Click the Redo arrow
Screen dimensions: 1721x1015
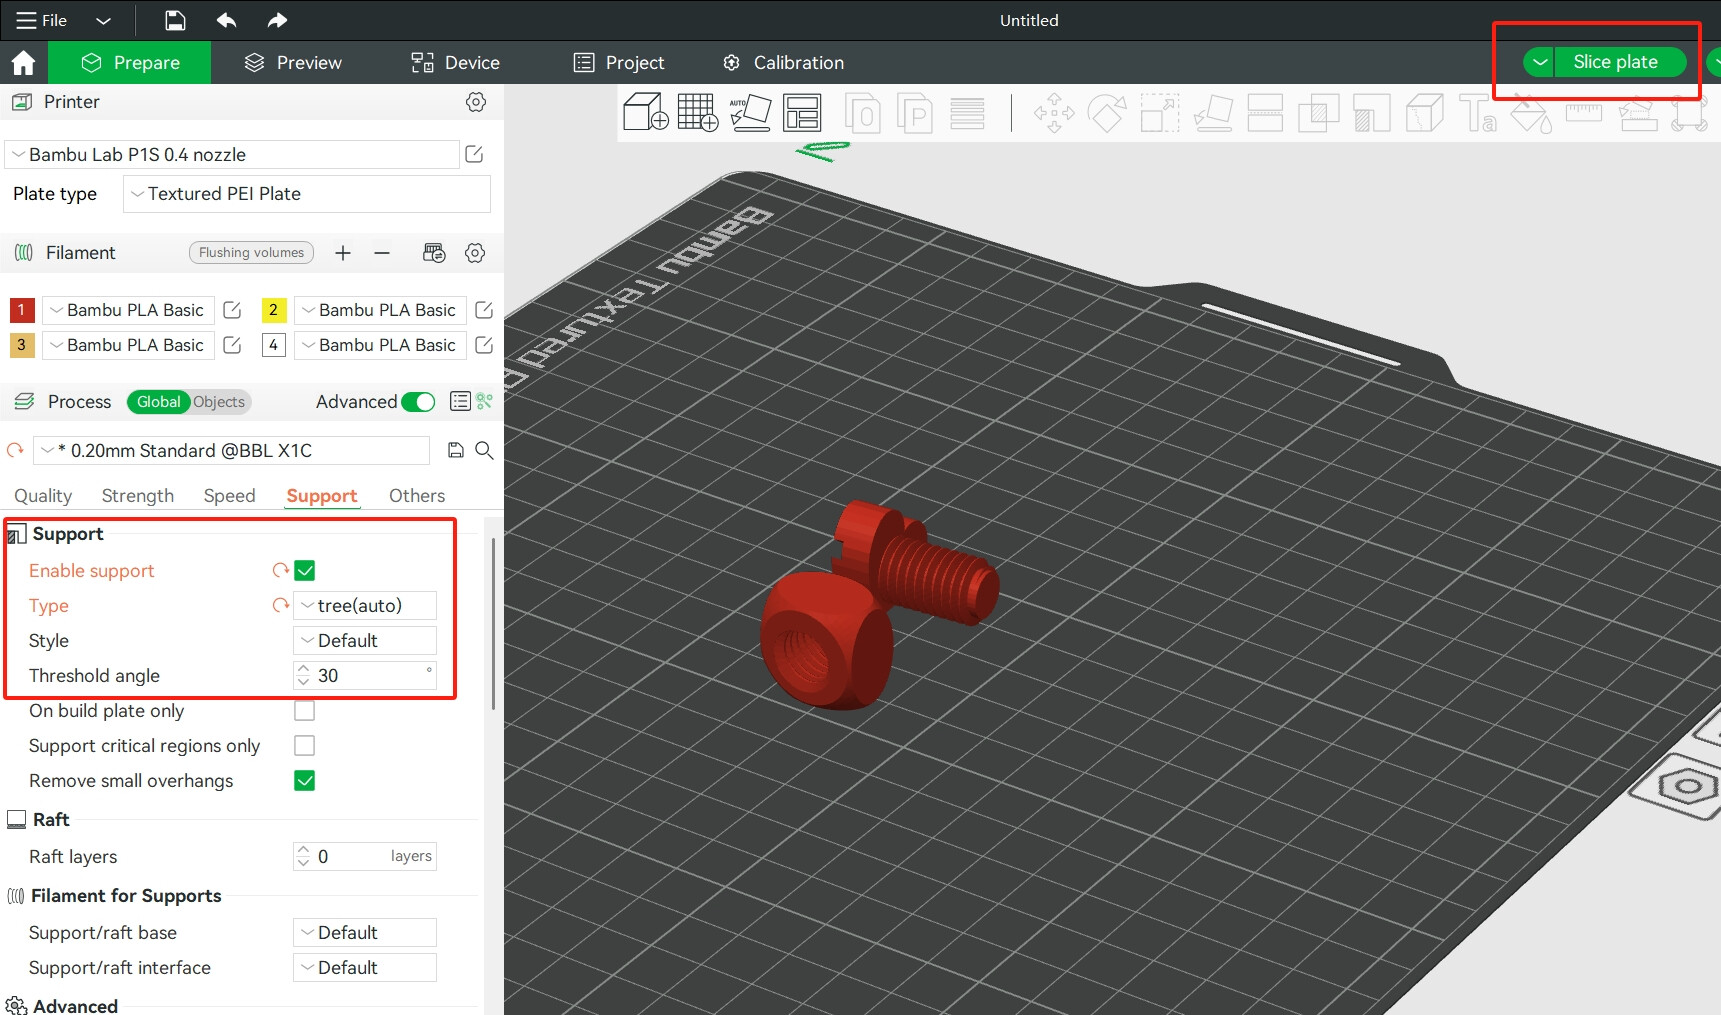(277, 20)
